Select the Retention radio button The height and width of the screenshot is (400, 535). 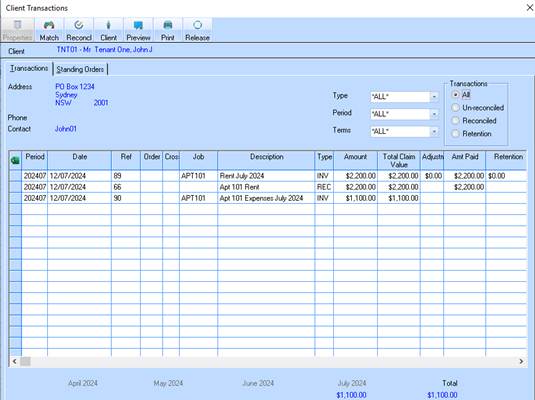[456, 133]
